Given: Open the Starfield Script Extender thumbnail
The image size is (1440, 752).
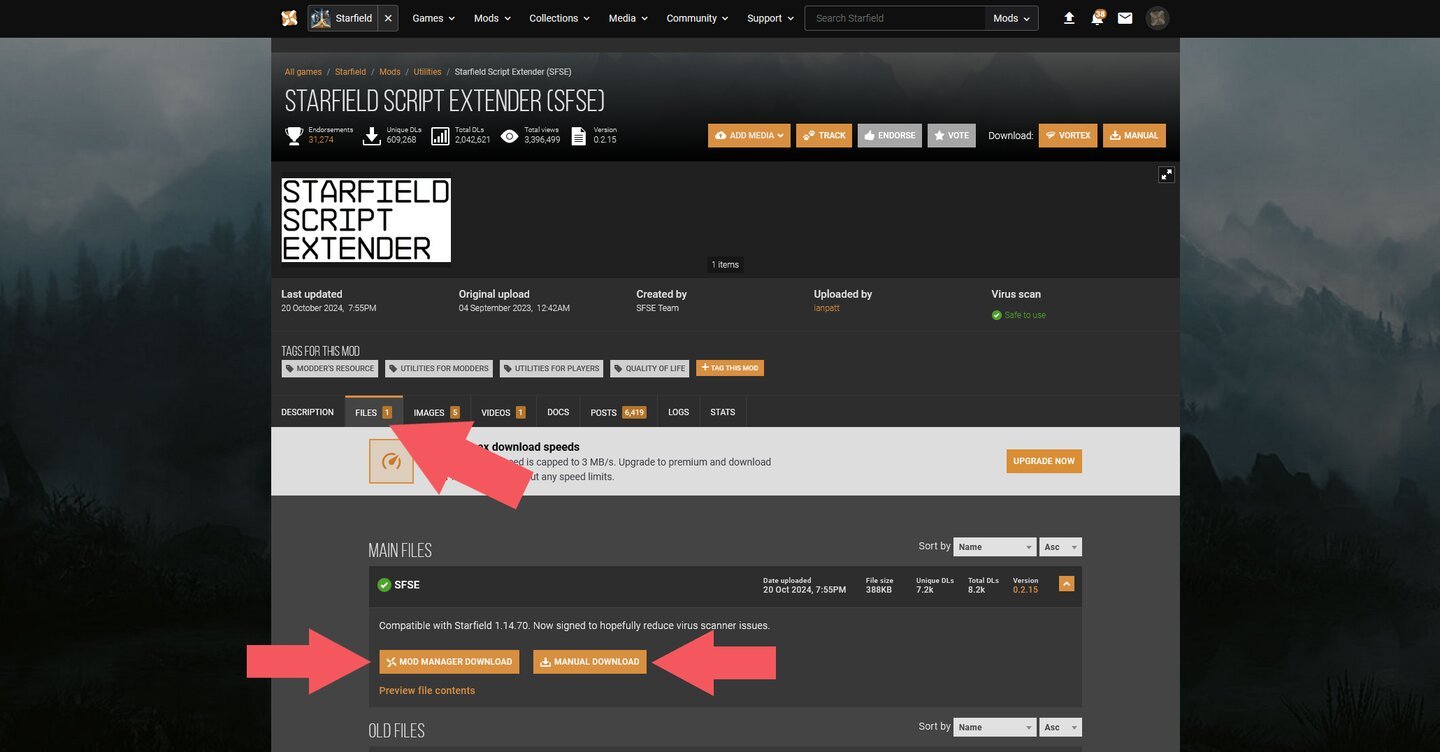Looking at the screenshot, I should 366,220.
